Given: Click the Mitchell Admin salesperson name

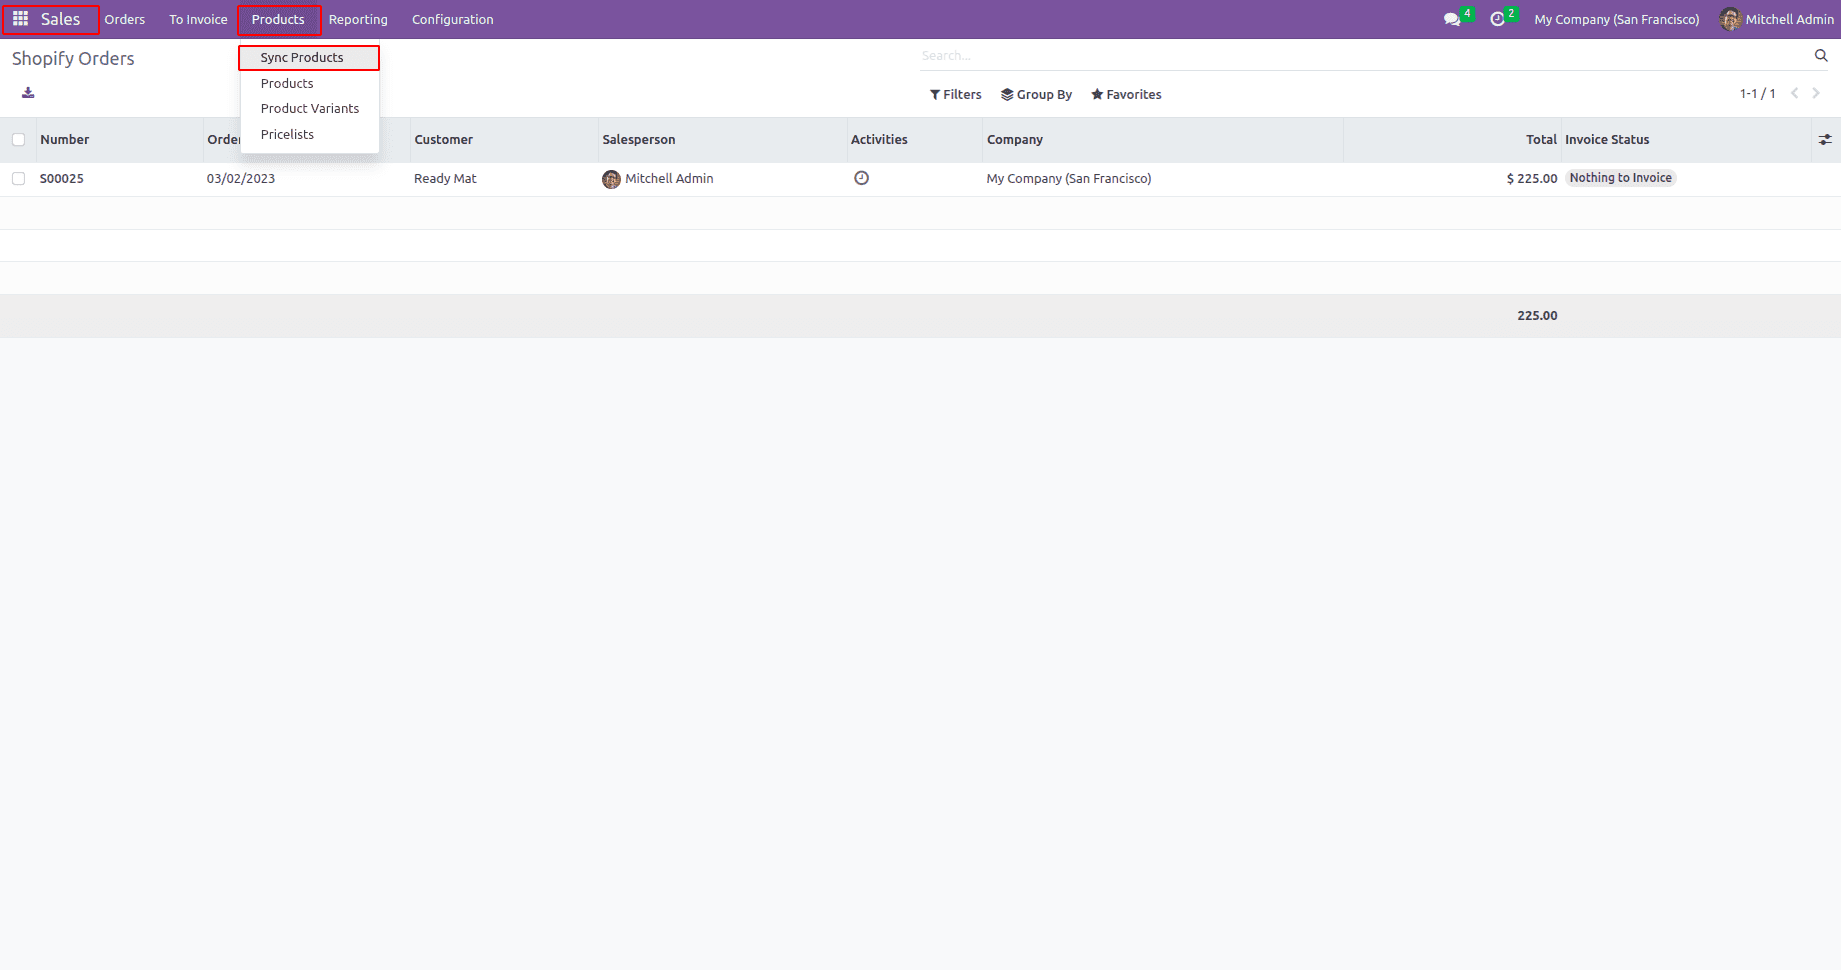Looking at the screenshot, I should coord(669,179).
